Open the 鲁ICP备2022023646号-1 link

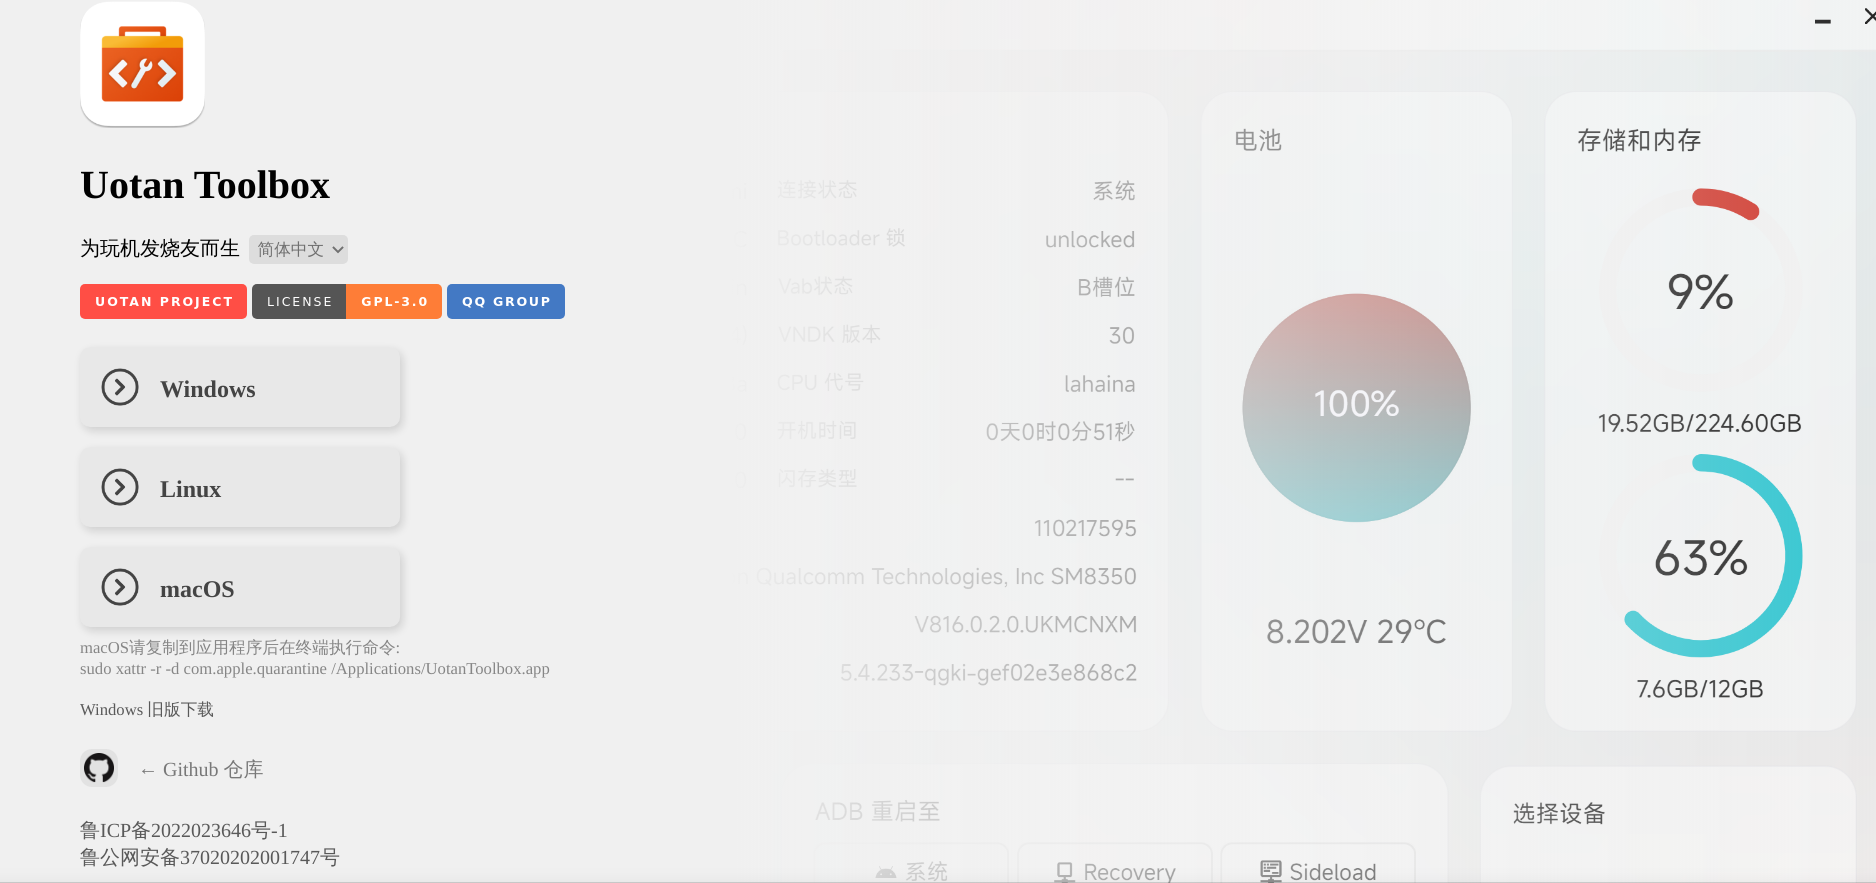[x=183, y=830]
